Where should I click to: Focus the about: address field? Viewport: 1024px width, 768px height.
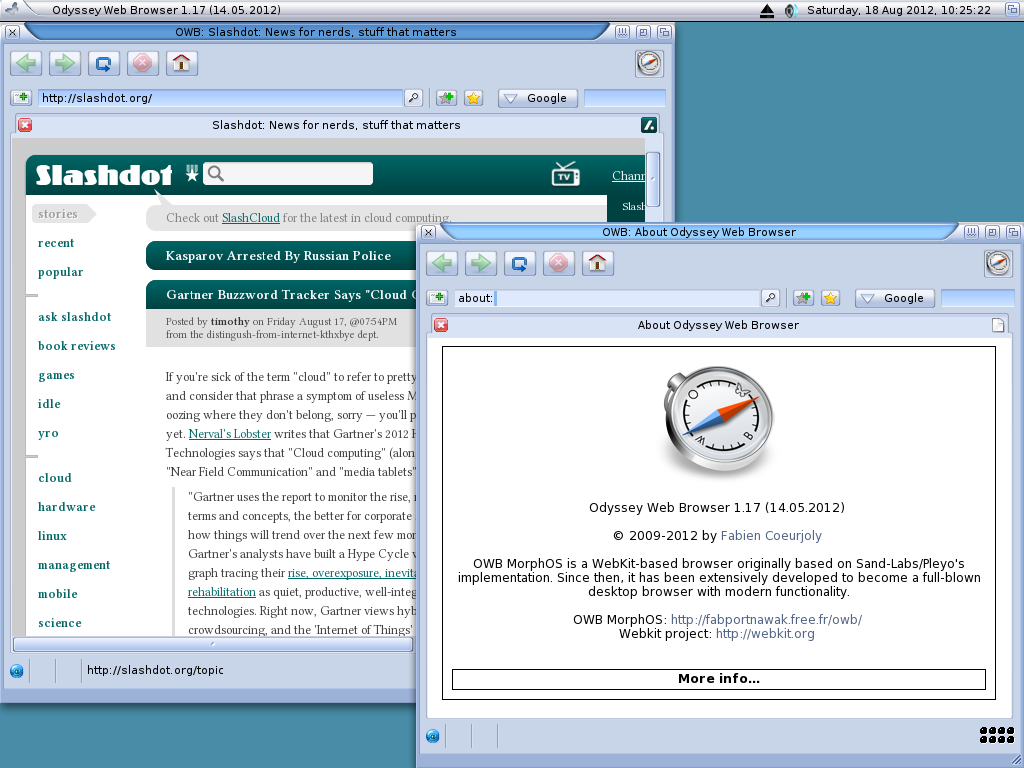click(607, 298)
